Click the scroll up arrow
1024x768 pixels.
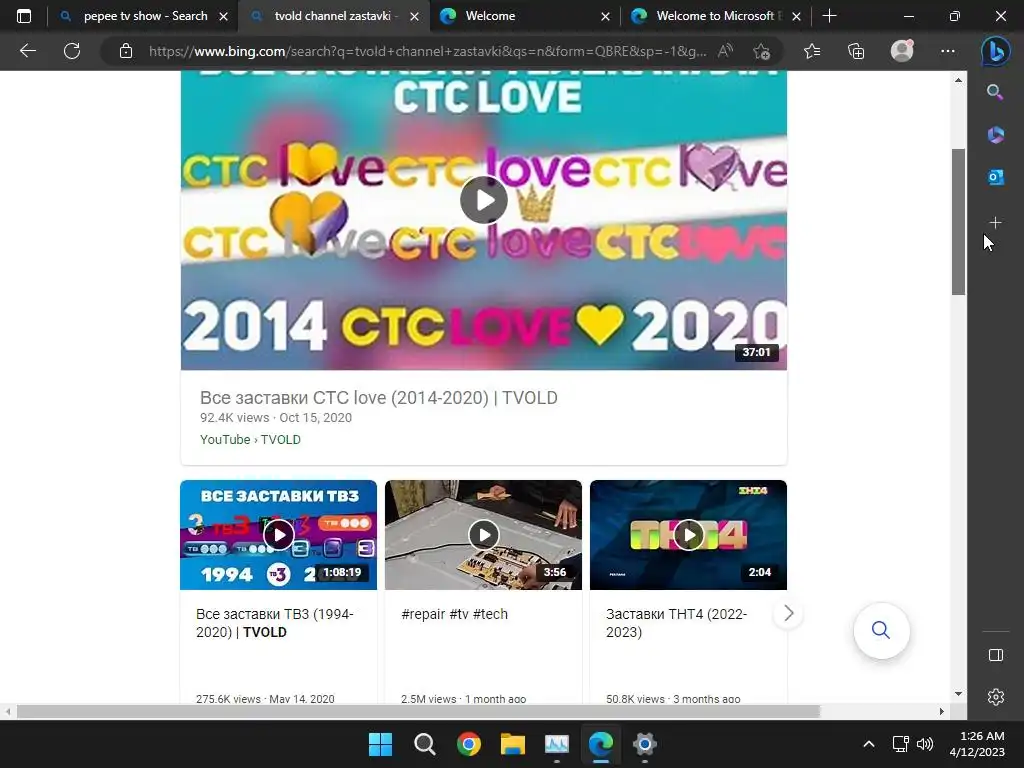pos(958,80)
